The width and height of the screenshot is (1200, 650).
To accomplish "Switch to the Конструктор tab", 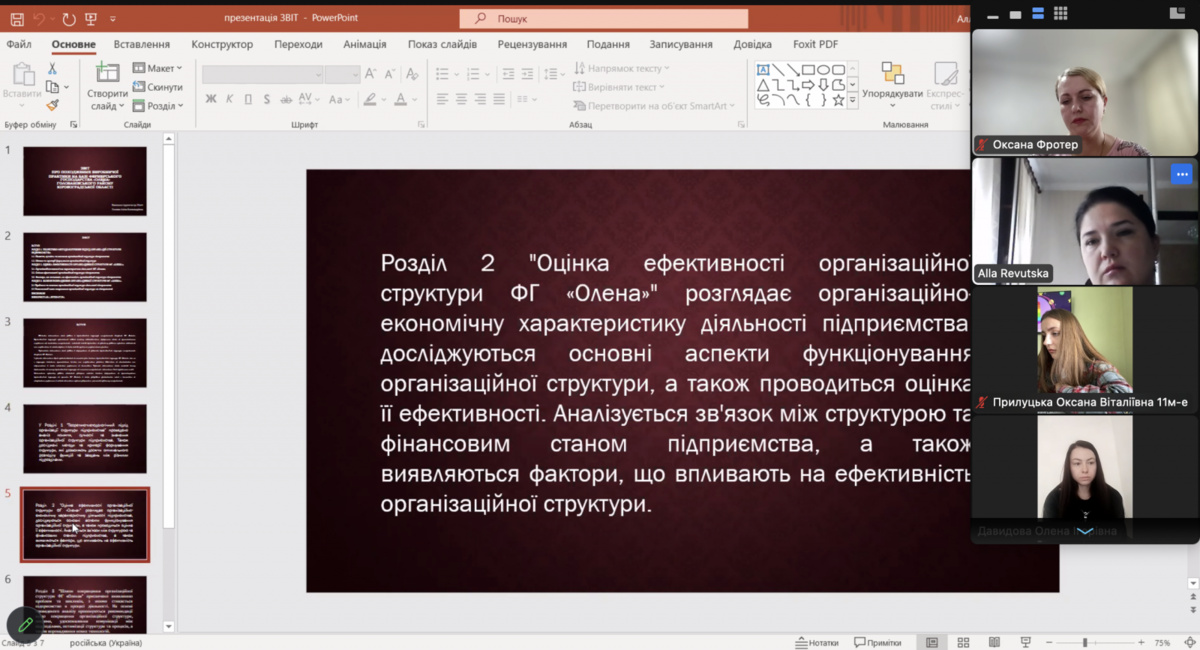I will click(222, 44).
